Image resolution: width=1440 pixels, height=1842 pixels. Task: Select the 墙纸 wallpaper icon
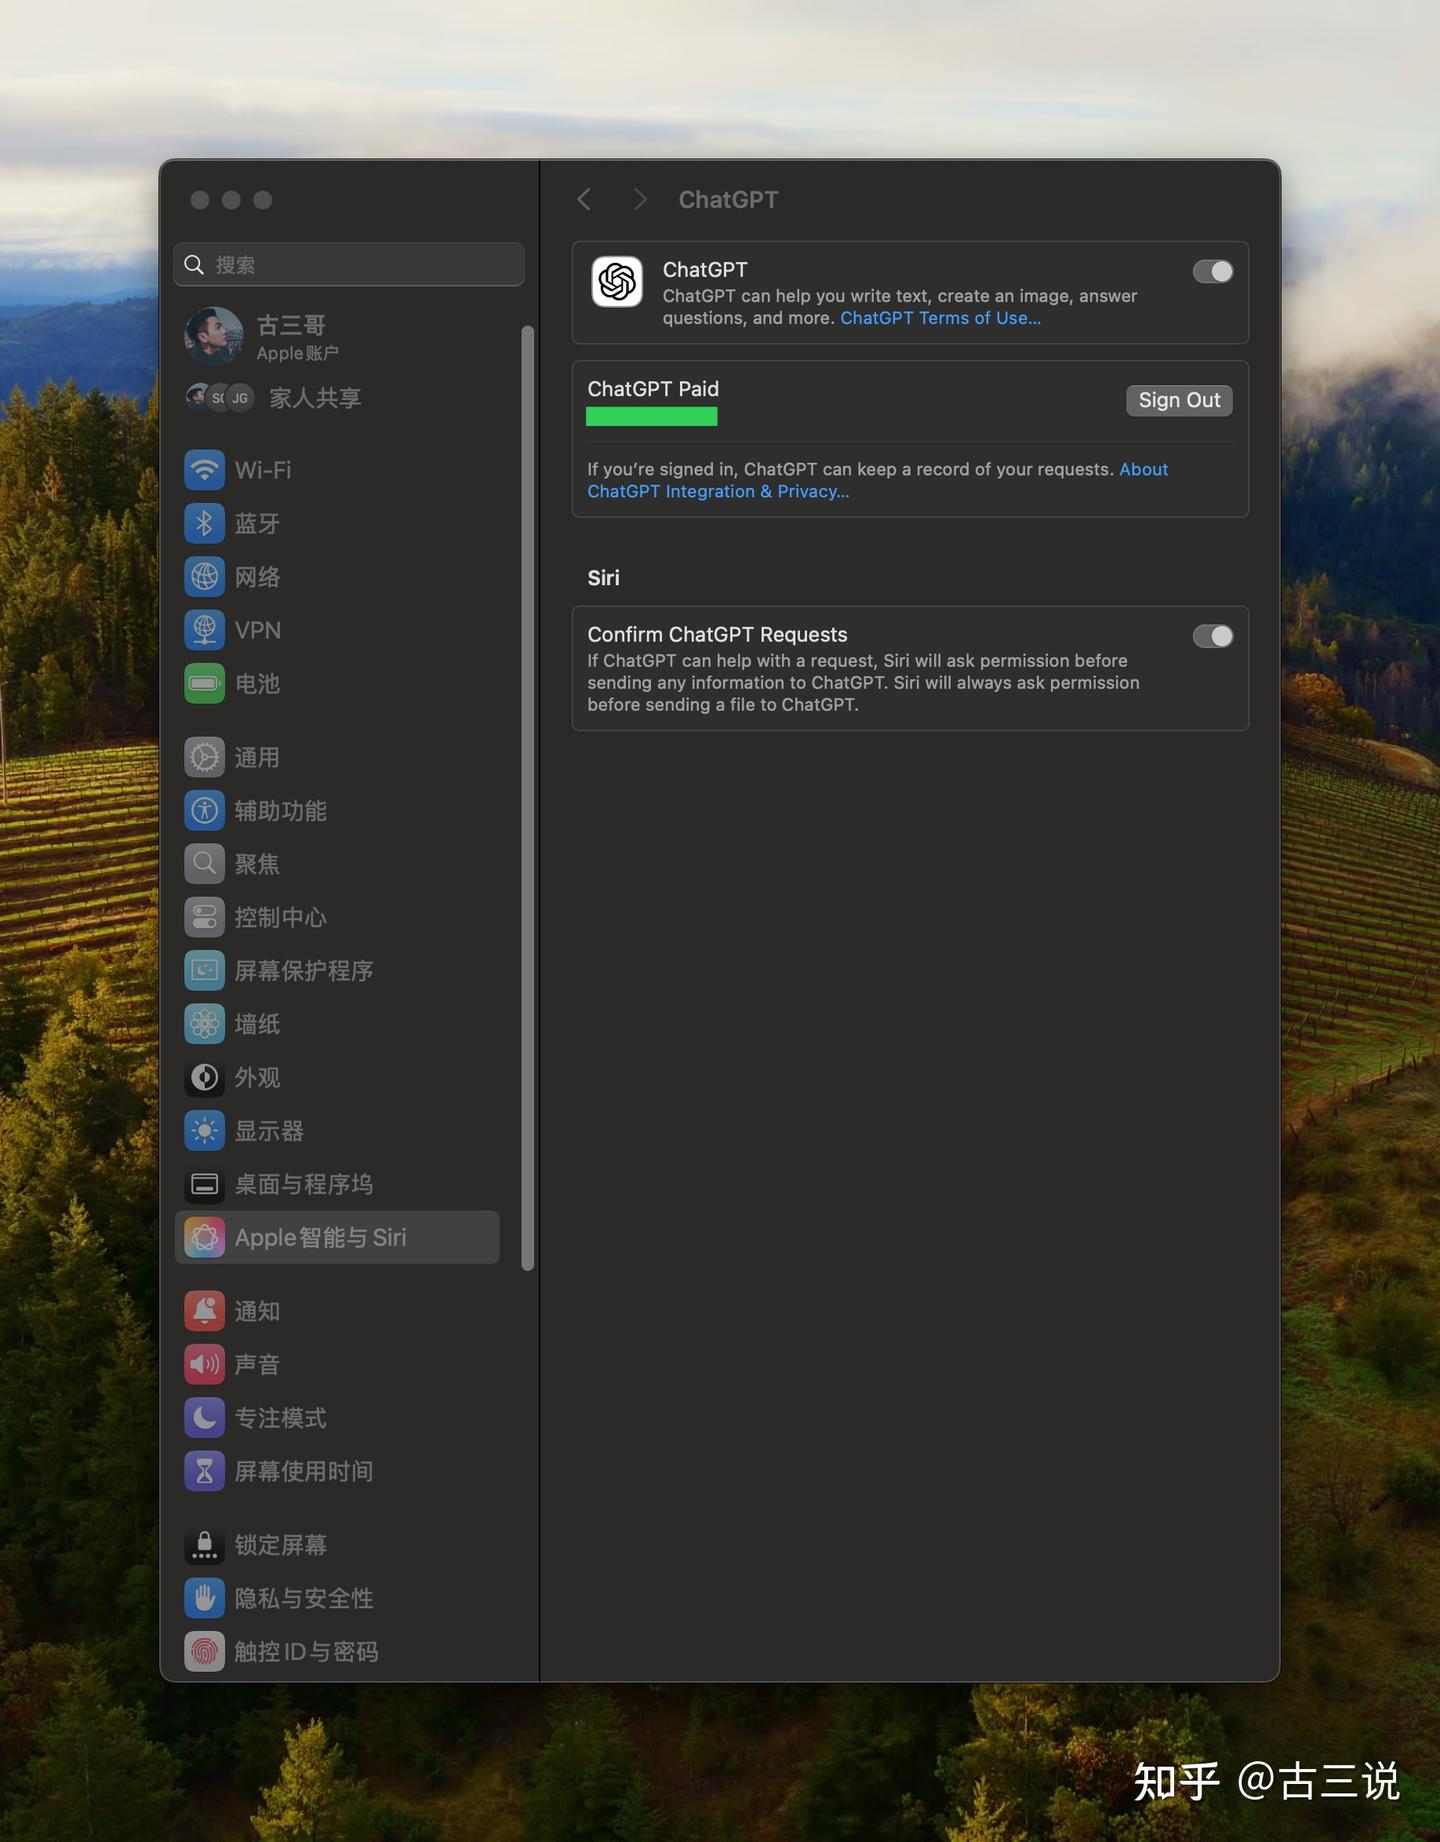tap(204, 1024)
